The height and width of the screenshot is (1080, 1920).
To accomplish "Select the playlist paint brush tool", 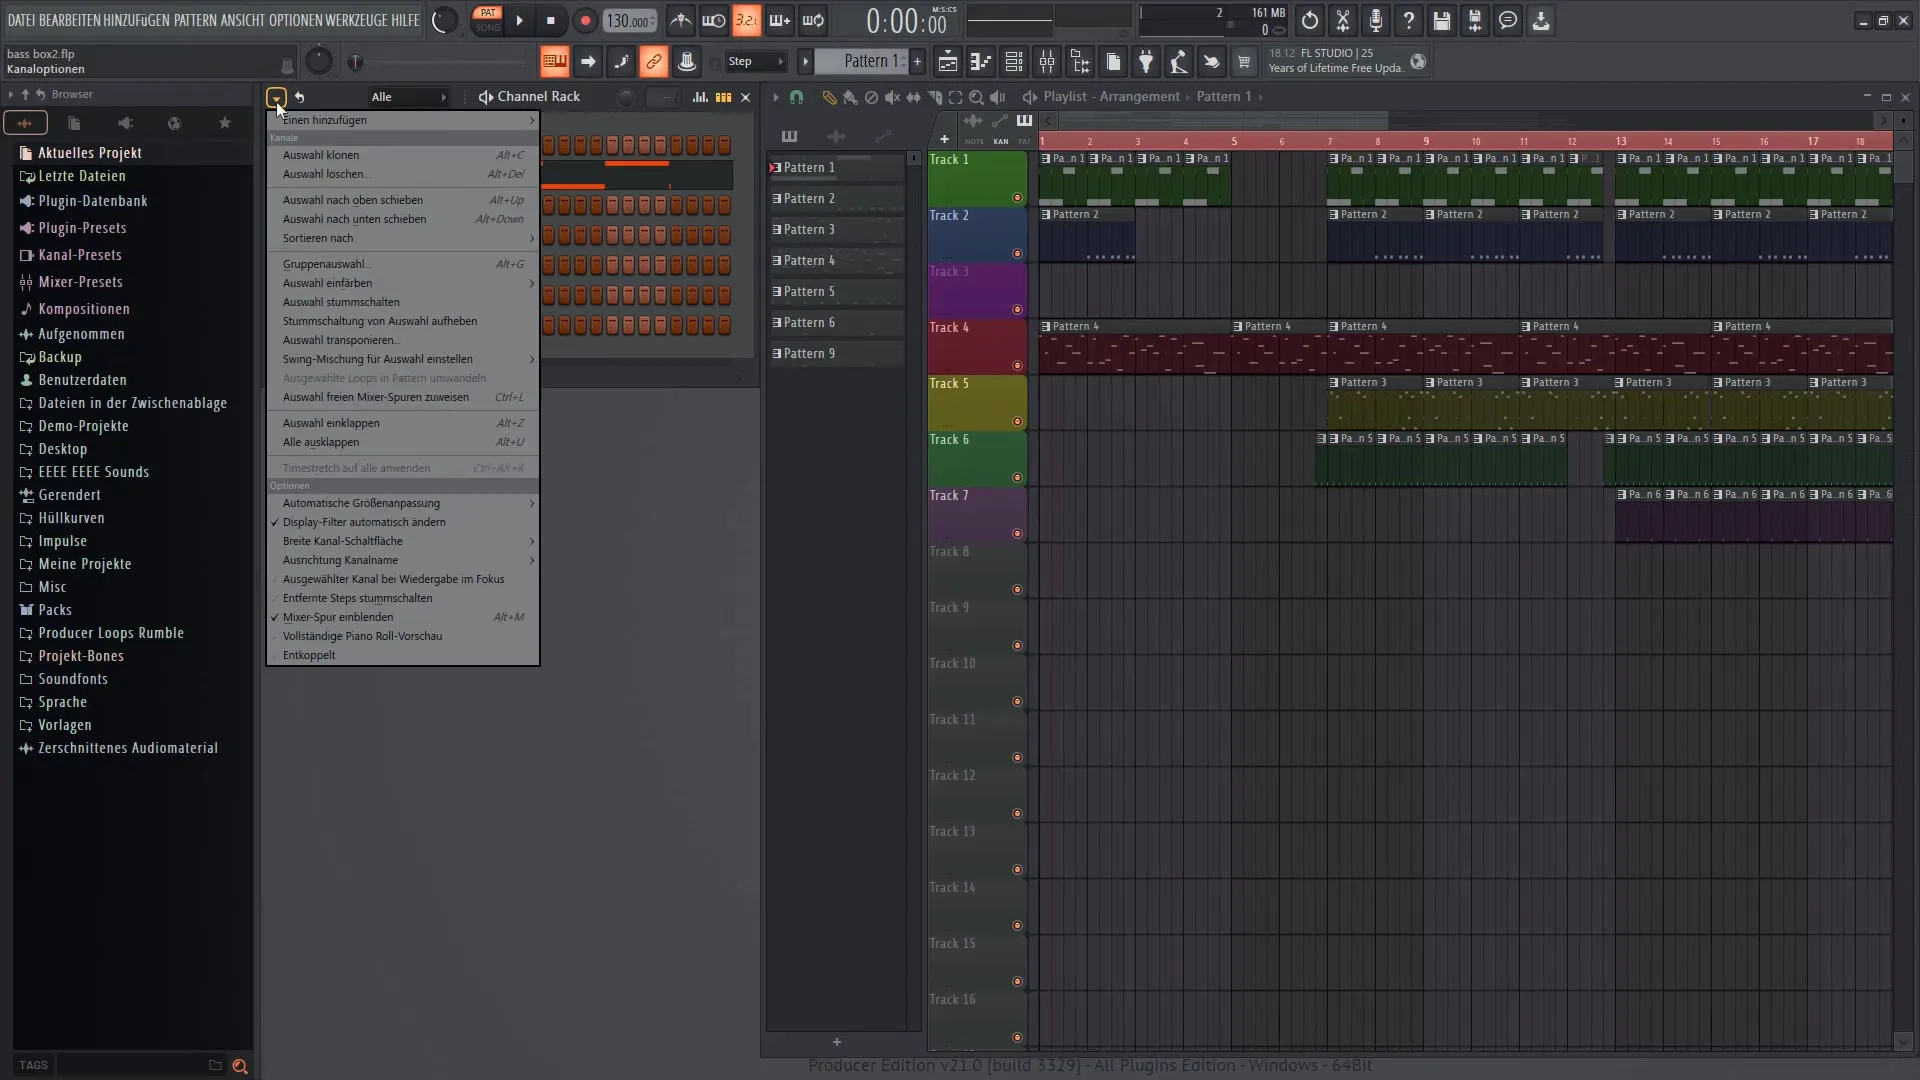I will point(850,97).
